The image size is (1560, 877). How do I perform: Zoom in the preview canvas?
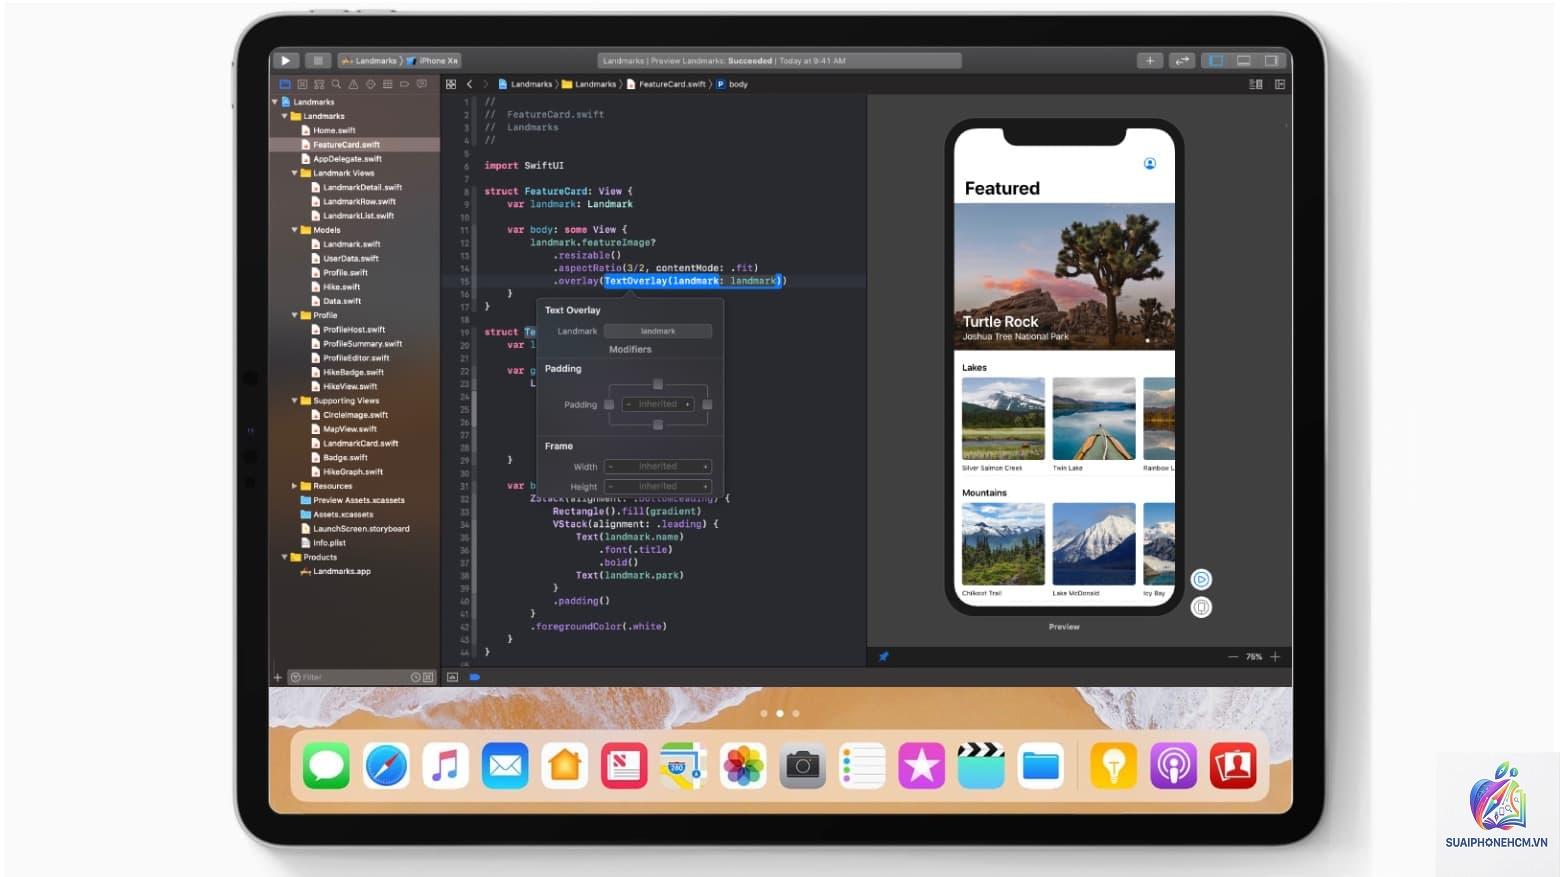pyautogui.click(x=1275, y=657)
